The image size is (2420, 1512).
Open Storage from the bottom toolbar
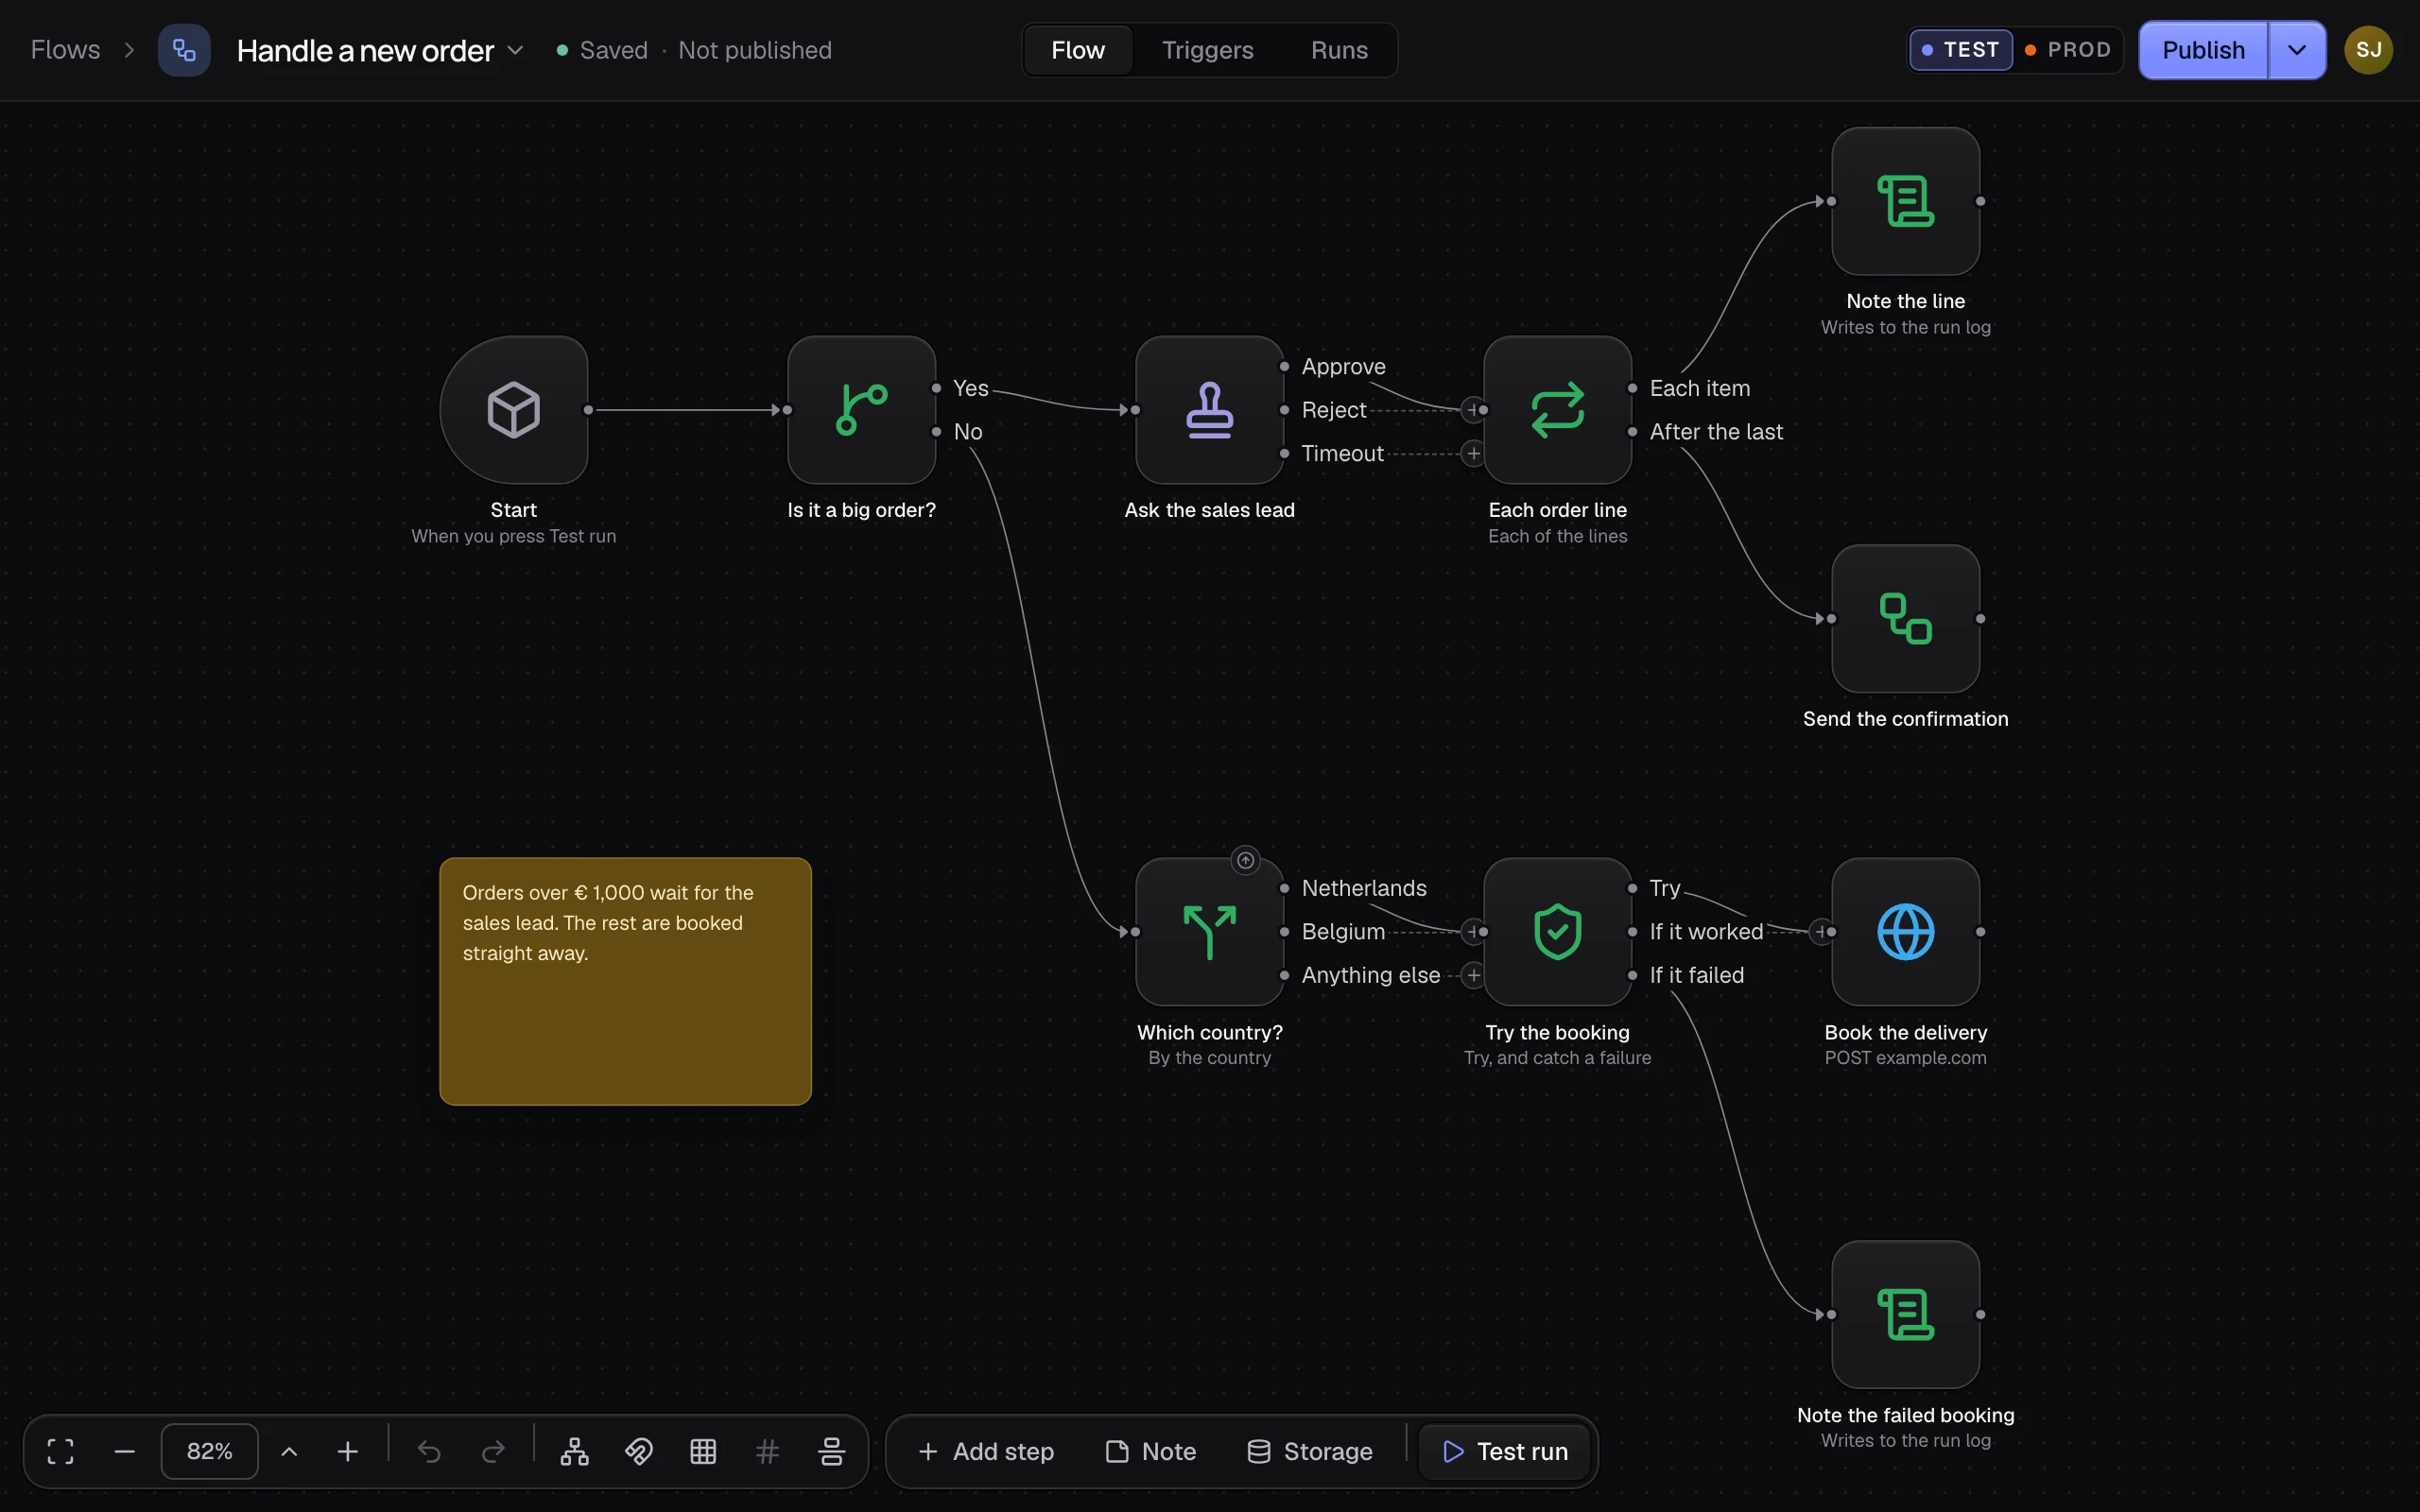pos(1310,1451)
